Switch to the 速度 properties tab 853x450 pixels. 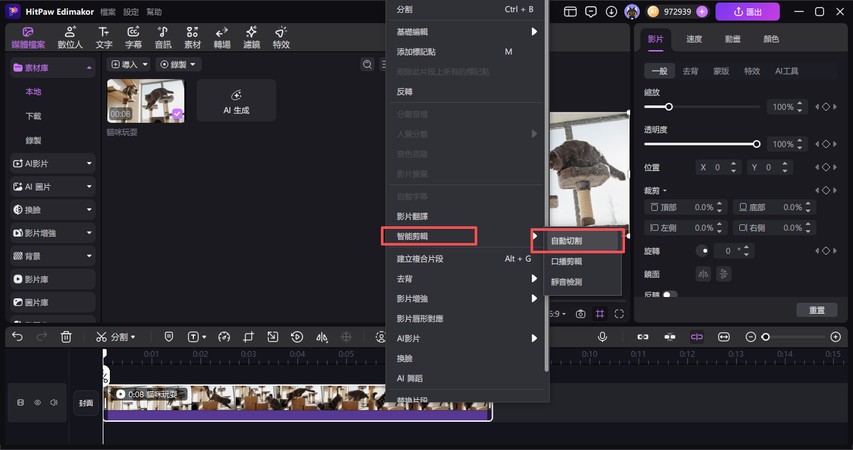click(x=694, y=39)
